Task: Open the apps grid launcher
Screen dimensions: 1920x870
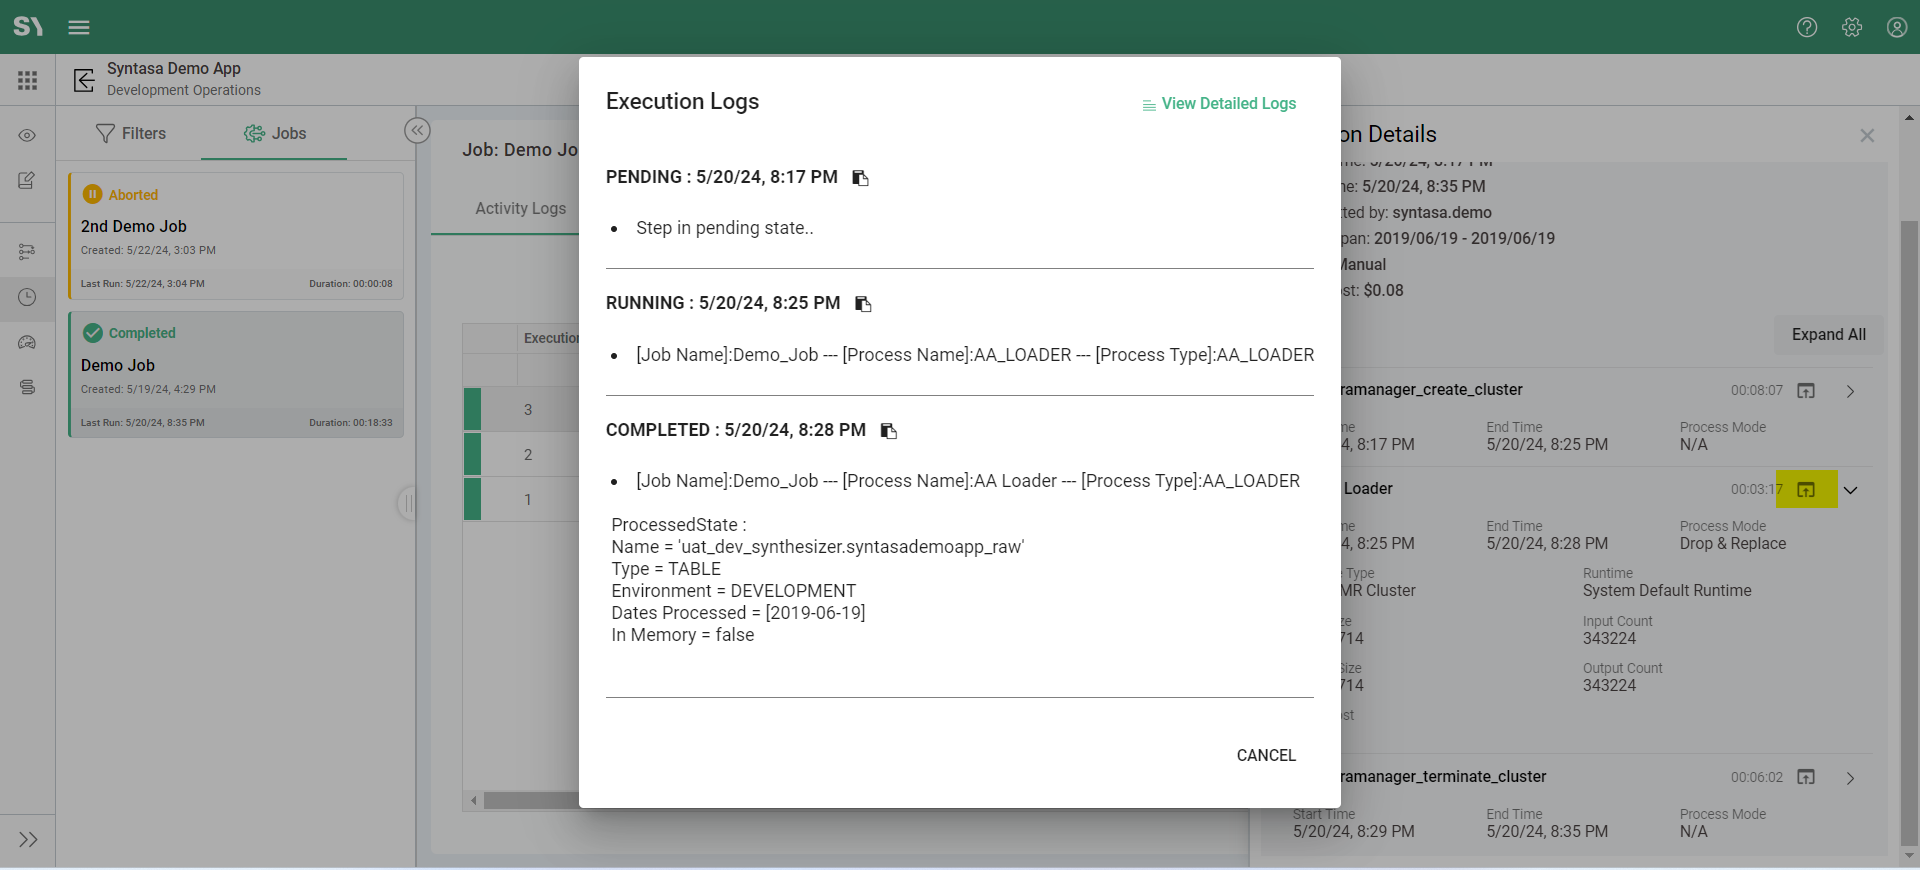Action: pos(27,80)
